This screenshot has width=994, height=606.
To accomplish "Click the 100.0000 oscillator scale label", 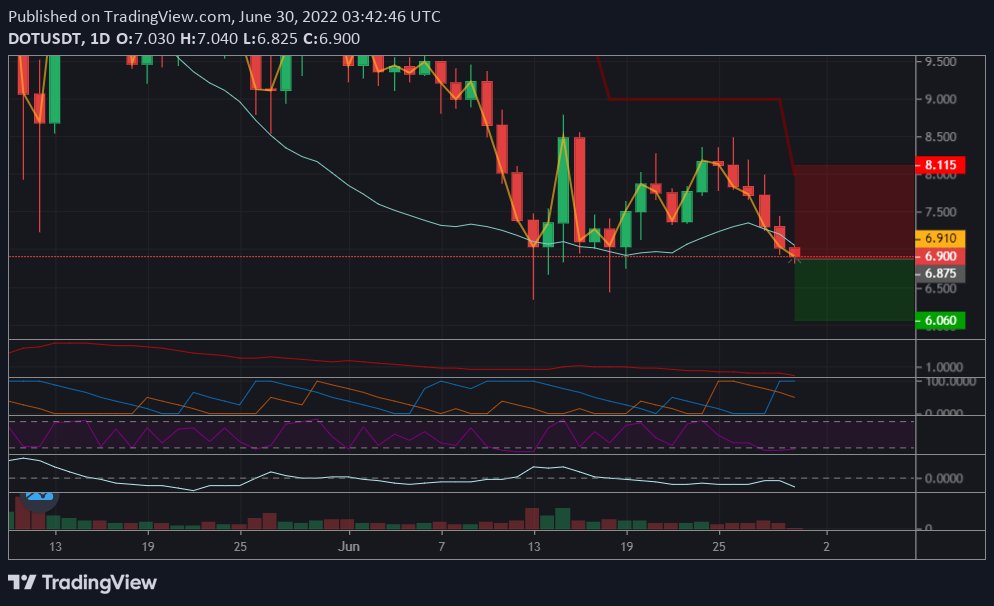I will (950, 382).
